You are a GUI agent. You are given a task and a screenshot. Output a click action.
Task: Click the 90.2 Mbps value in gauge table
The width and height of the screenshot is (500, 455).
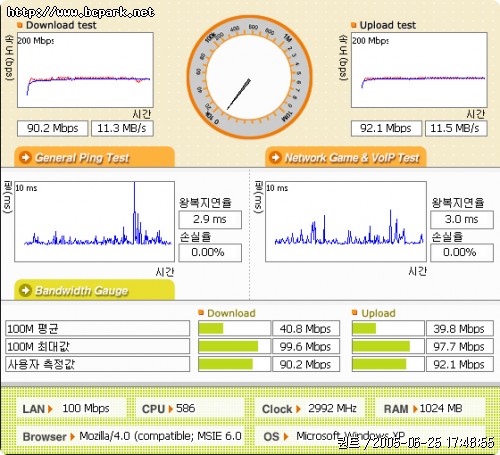(306, 364)
